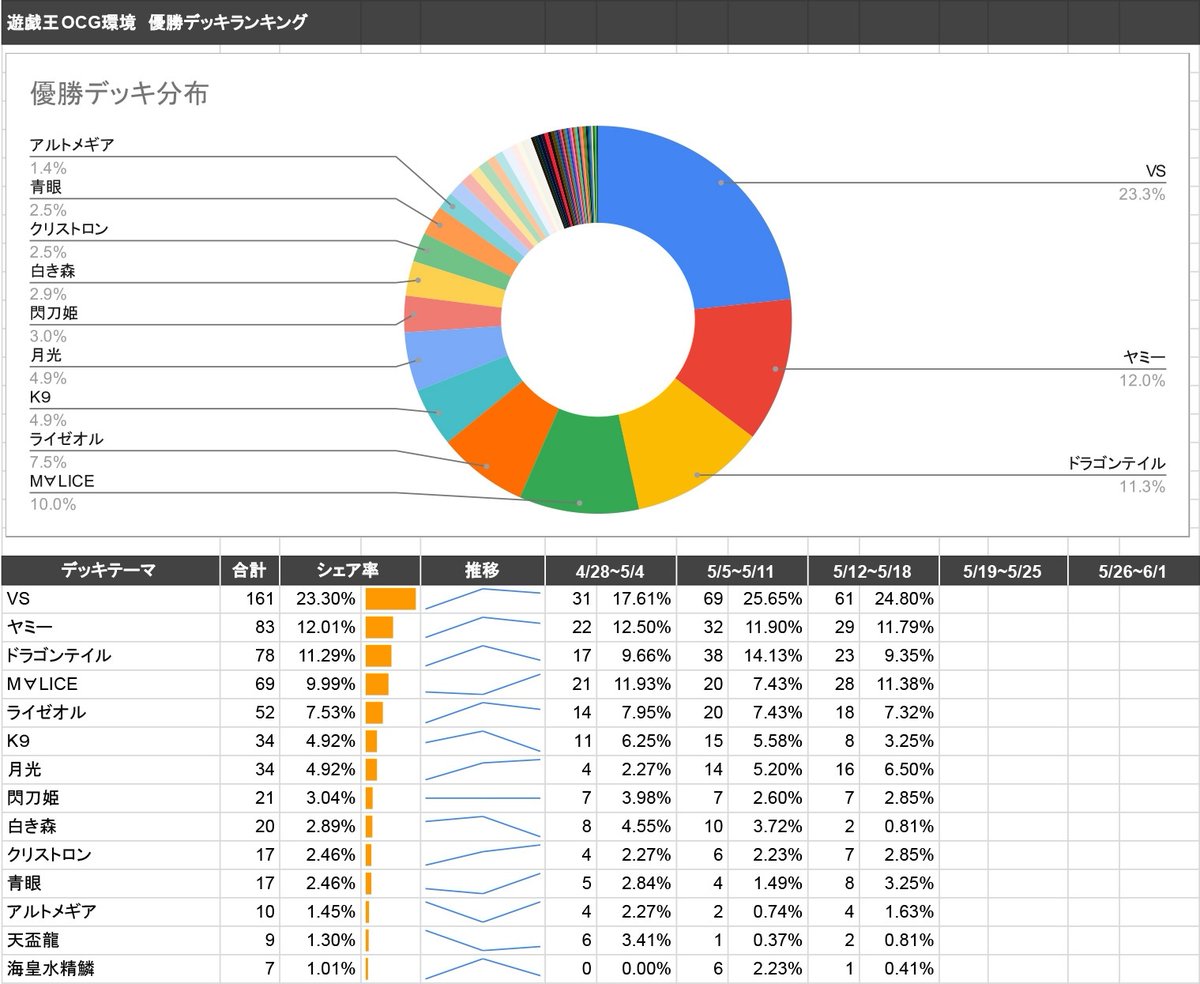Screen dimensions: 1200x984
Task: Select the 5/26~6/1 column header
Action: [x=1133, y=570]
